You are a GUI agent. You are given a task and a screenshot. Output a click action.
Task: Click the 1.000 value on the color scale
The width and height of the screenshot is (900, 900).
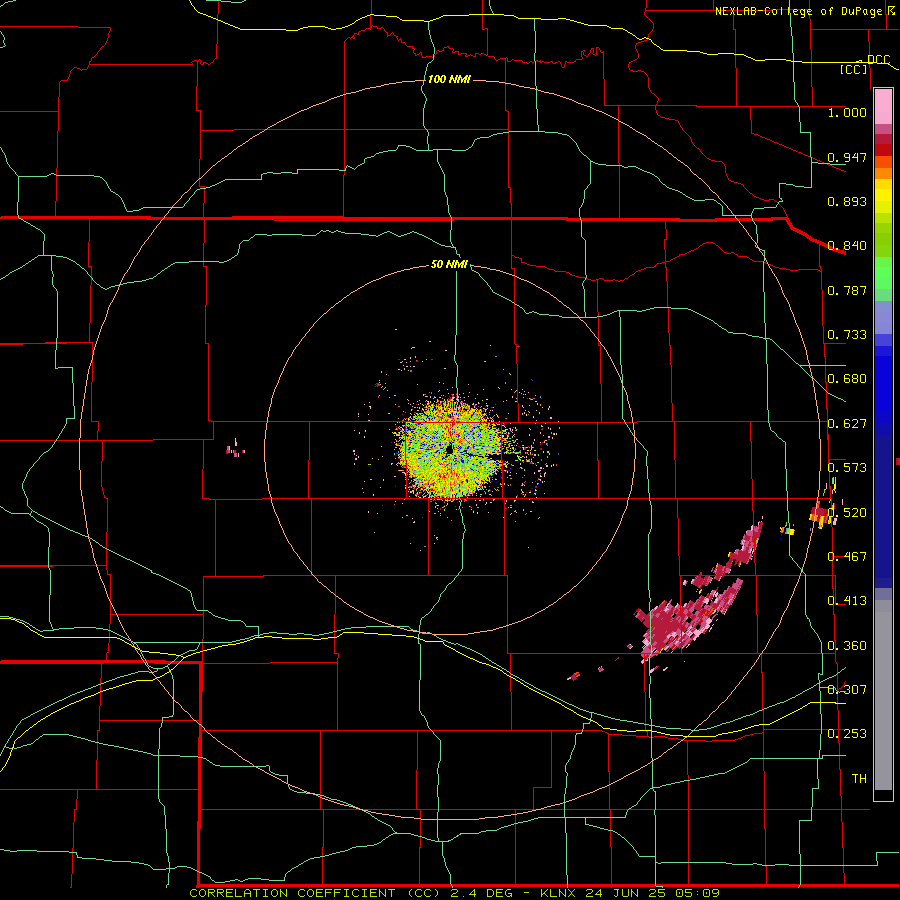[847, 112]
